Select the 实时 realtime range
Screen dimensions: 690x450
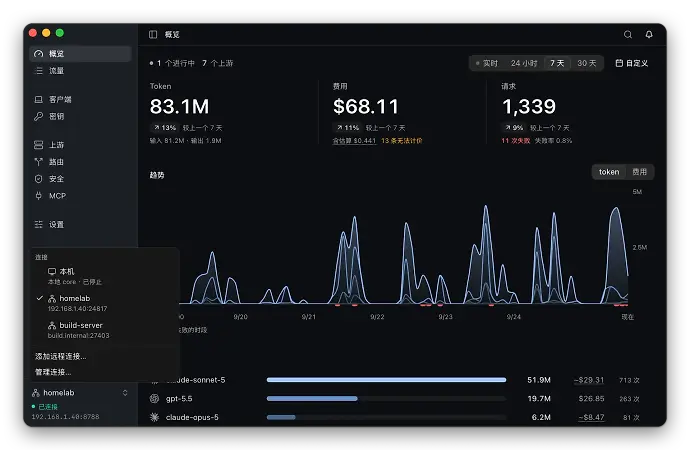pyautogui.click(x=487, y=63)
